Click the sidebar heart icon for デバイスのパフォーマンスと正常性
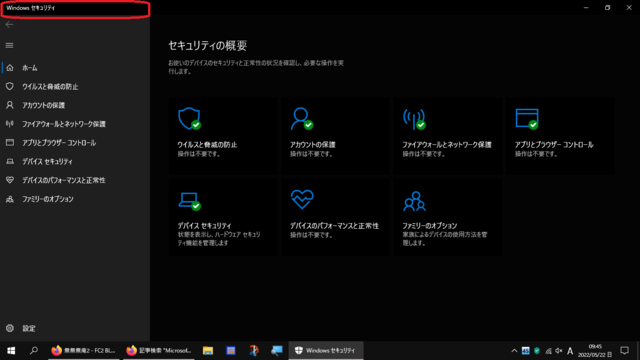The image size is (640, 360). 10,180
